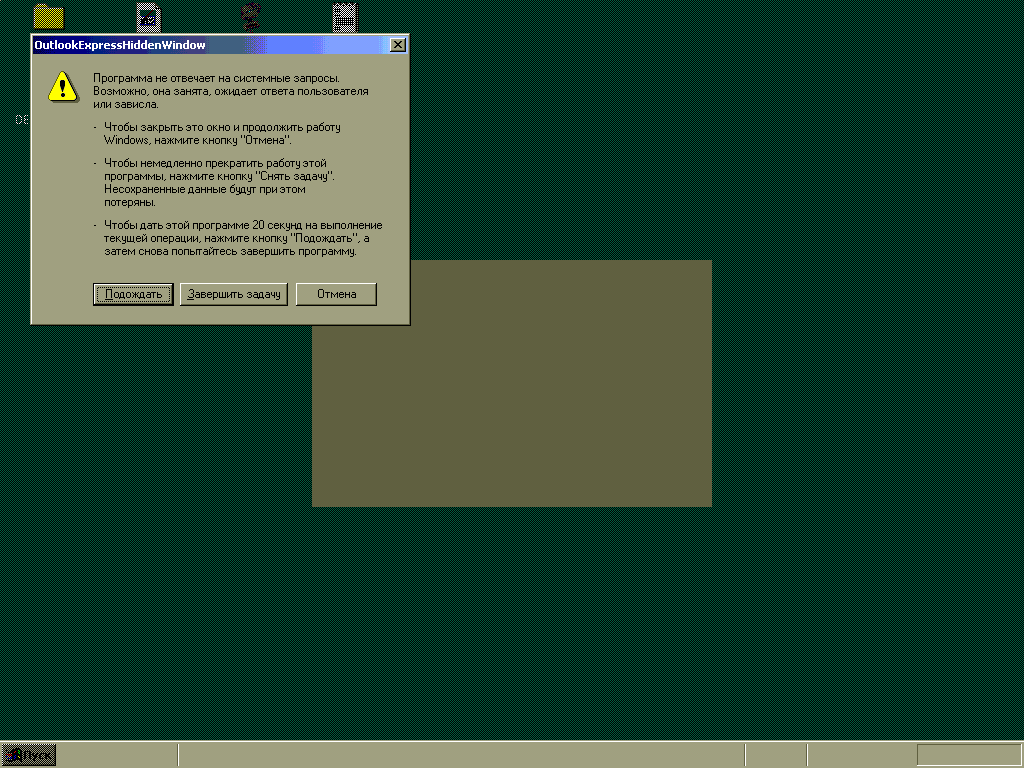Image resolution: width=1024 pixels, height=768 pixels.
Task: Select the document icon with checkmark on desktop
Action: point(149,17)
